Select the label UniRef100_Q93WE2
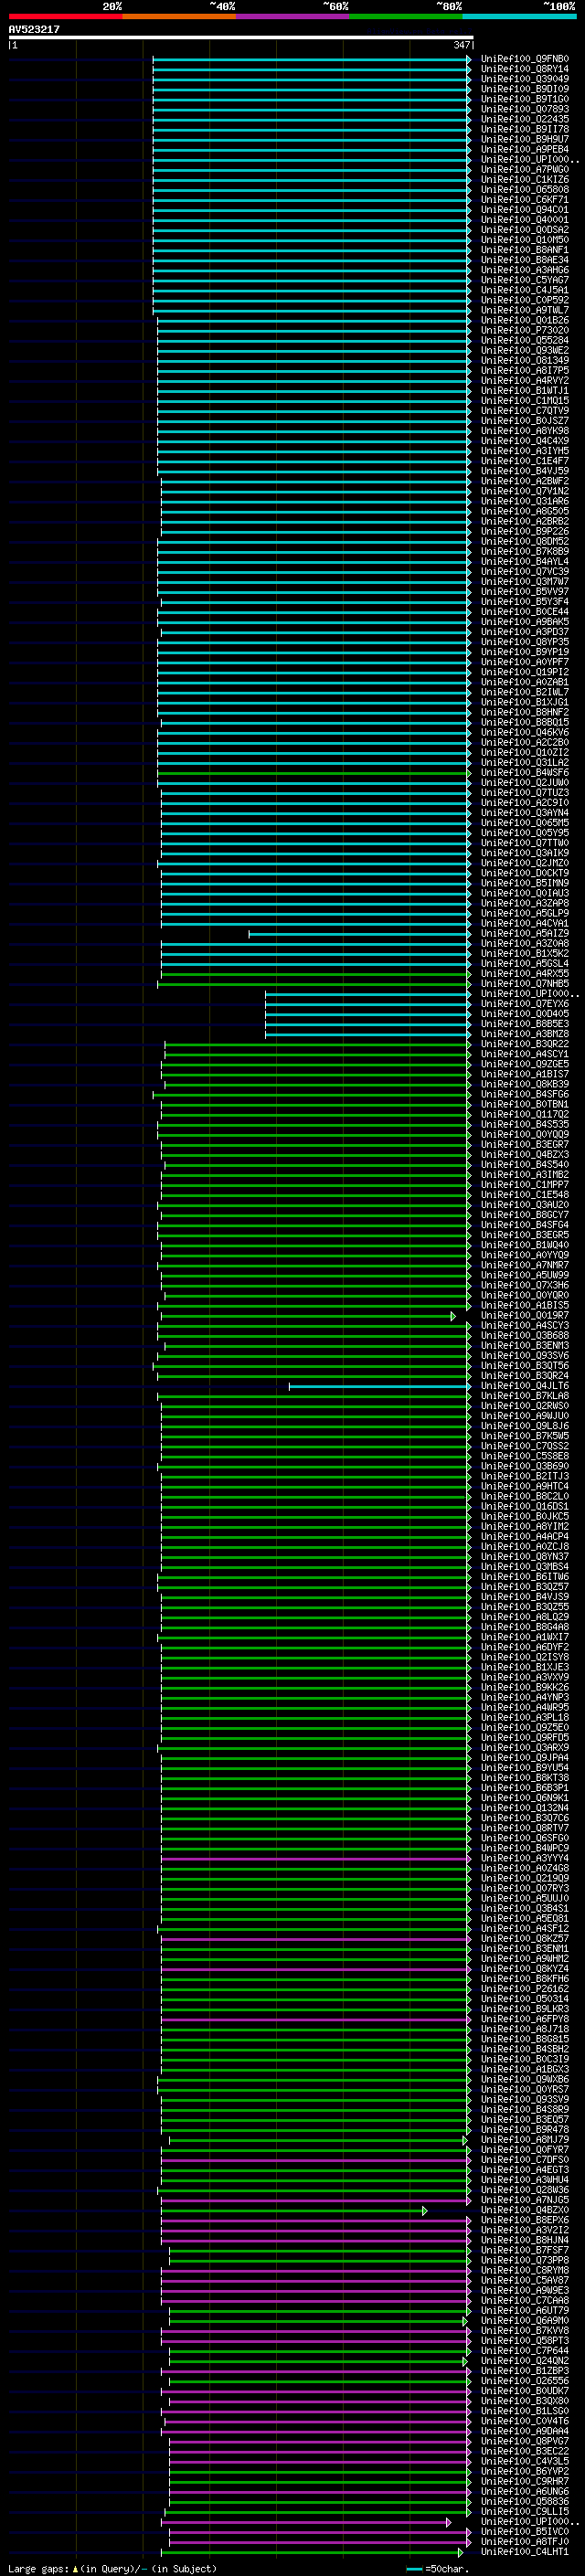Screen dimensions: 585x2576 coord(525,350)
